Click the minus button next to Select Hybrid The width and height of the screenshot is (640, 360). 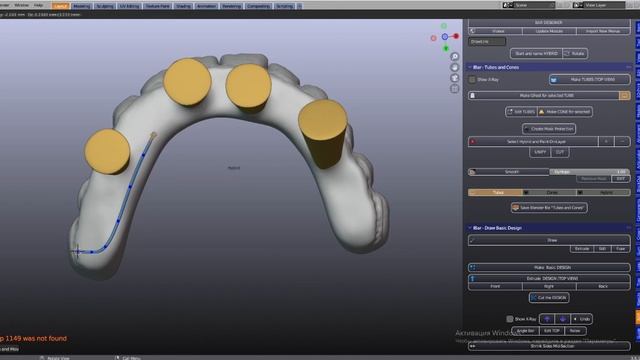click(x=622, y=142)
